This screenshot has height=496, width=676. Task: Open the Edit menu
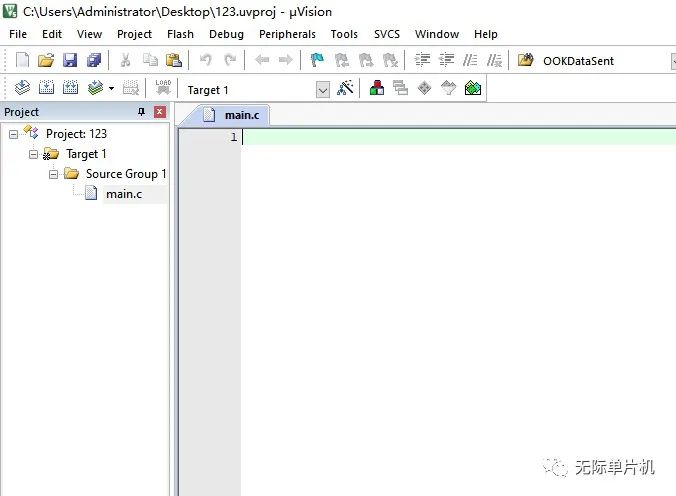point(52,34)
